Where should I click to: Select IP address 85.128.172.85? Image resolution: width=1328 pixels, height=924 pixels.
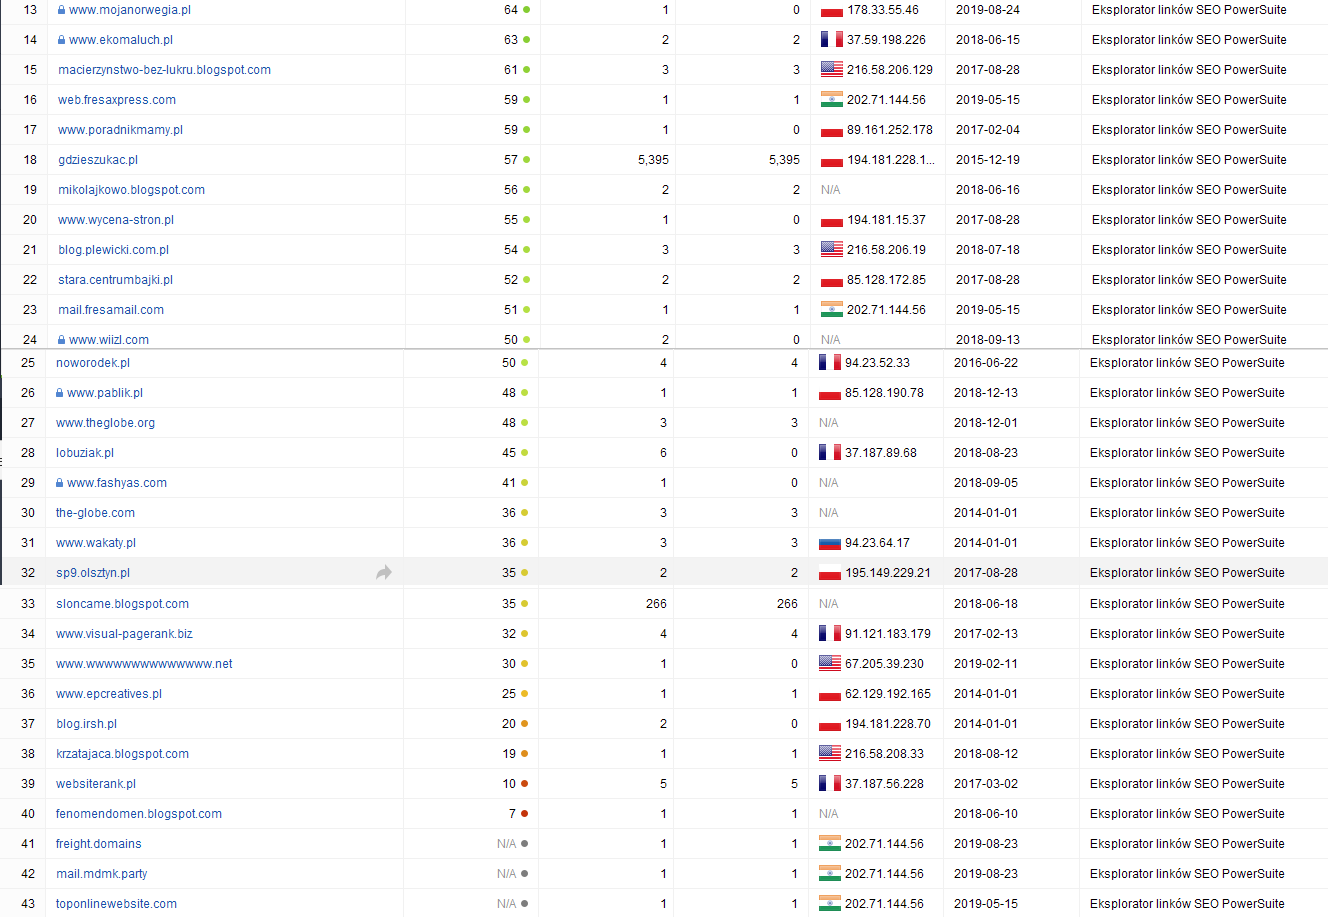[x=887, y=280]
